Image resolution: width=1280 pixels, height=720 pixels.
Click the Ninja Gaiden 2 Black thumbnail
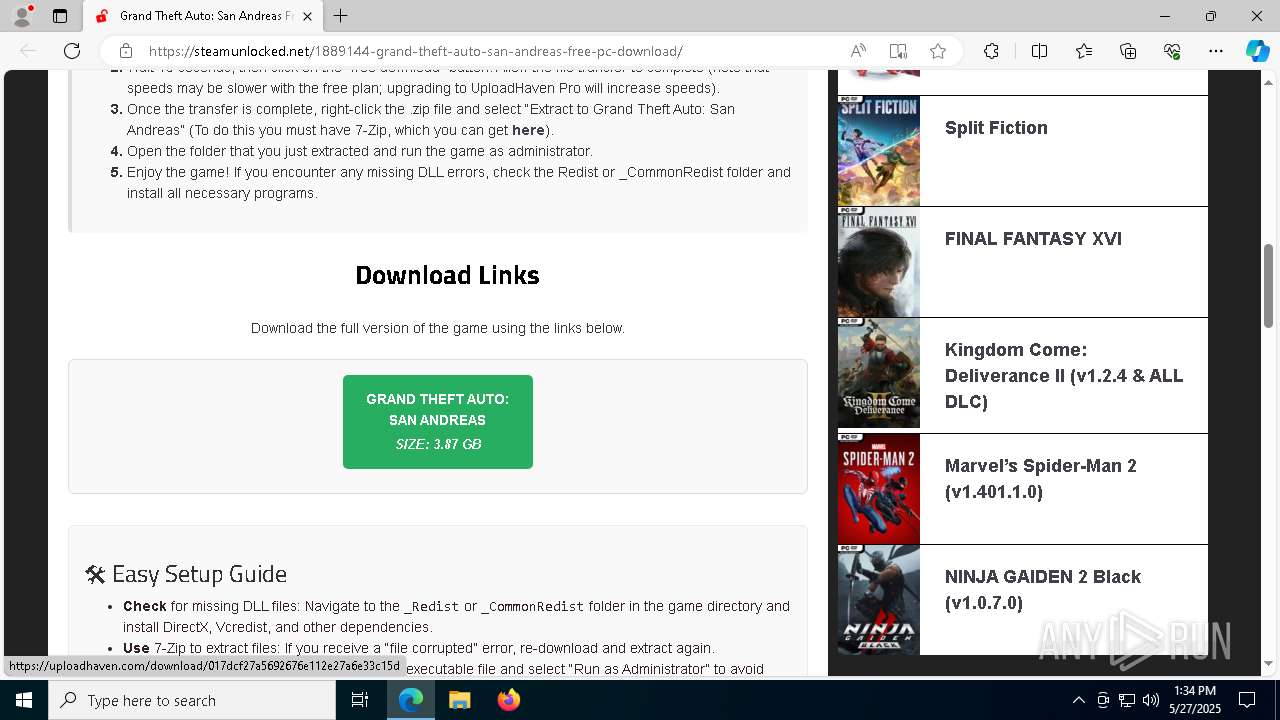(879, 600)
